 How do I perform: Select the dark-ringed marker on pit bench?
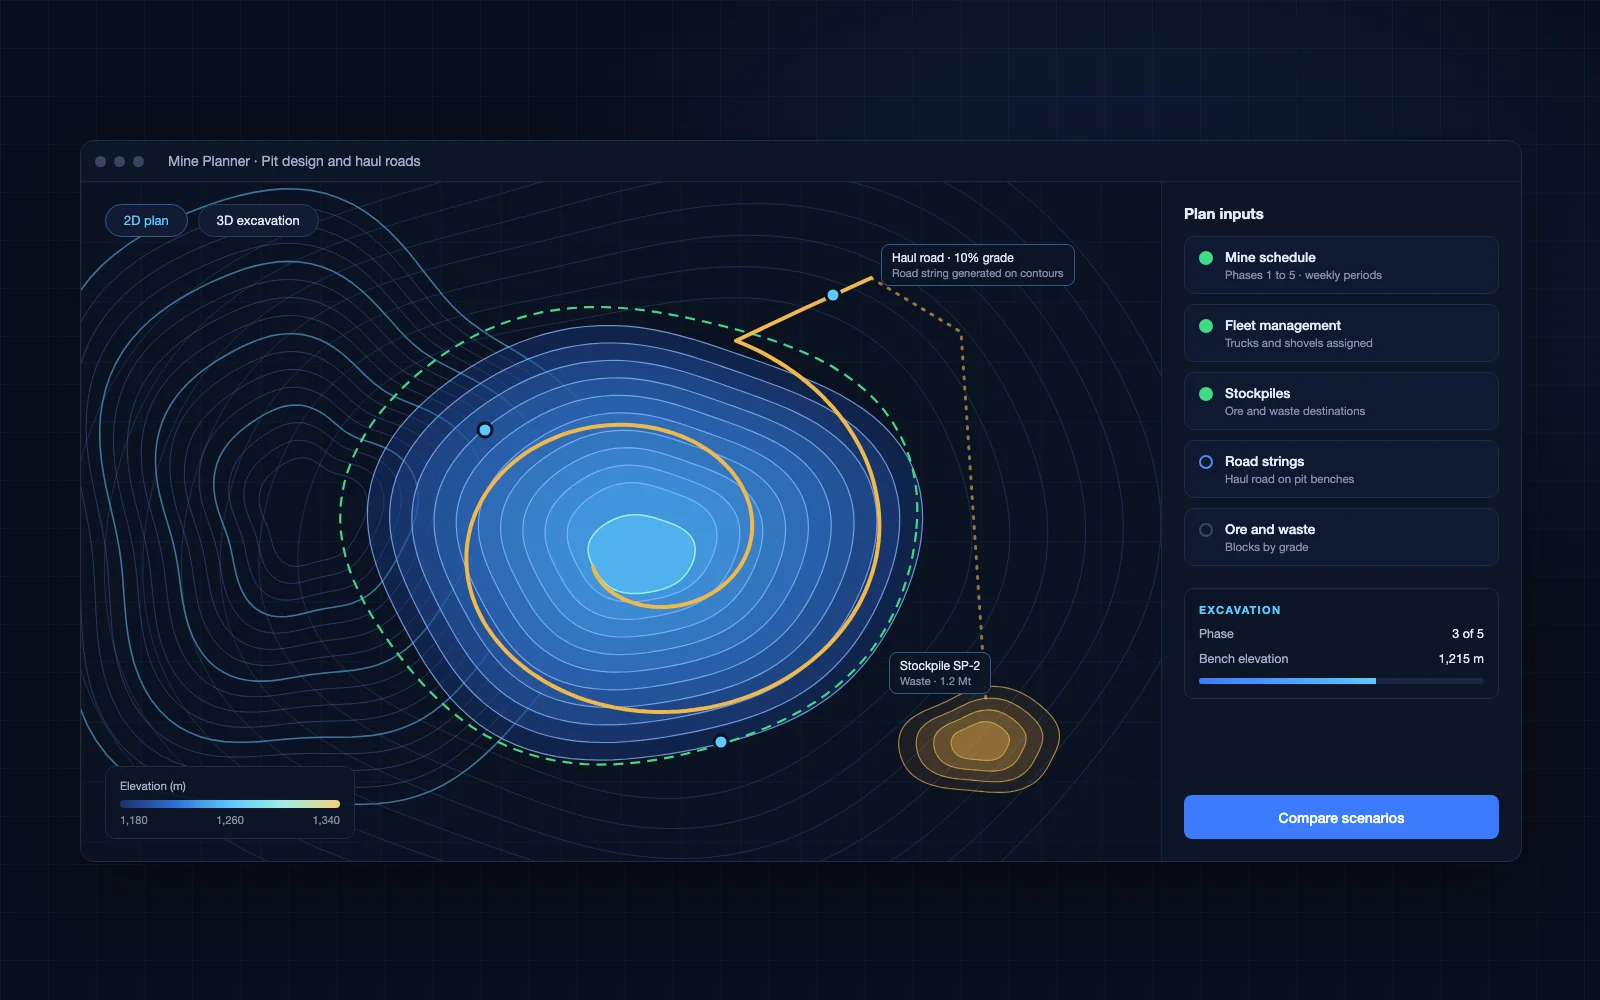coord(485,430)
